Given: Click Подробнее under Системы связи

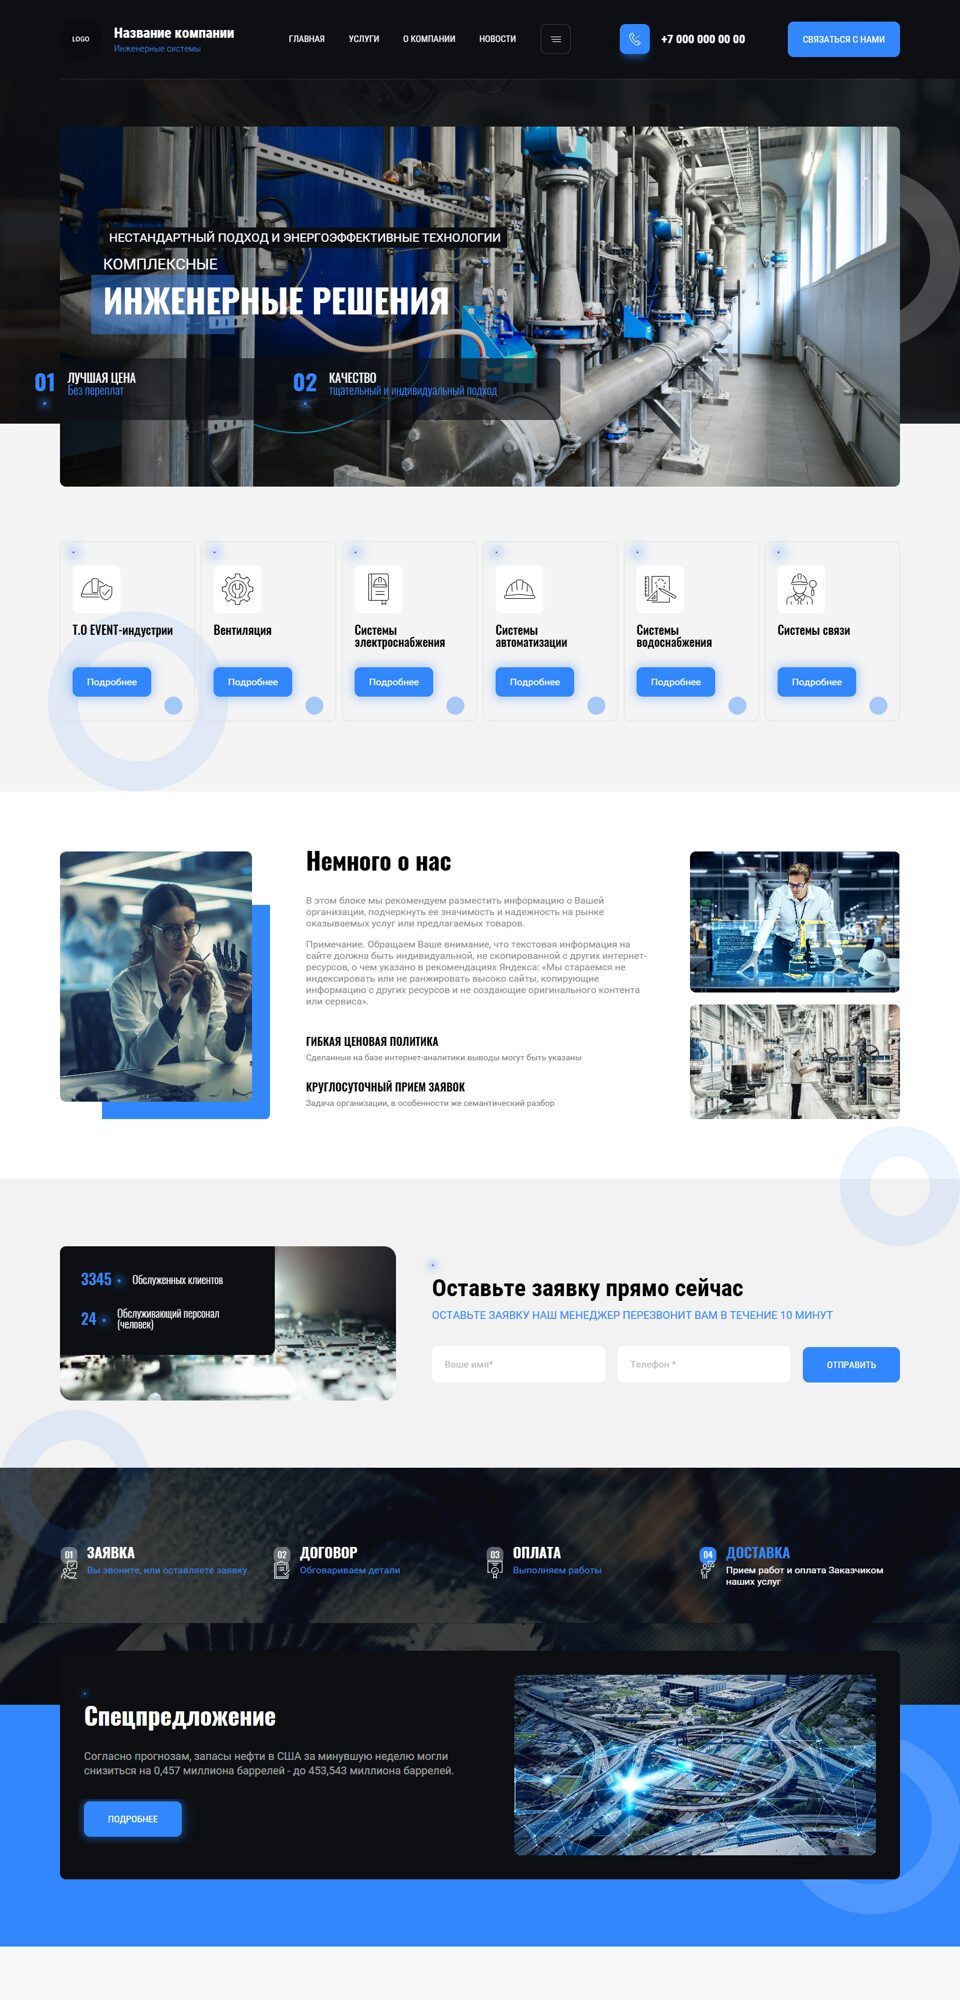Looking at the screenshot, I should [x=817, y=682].
